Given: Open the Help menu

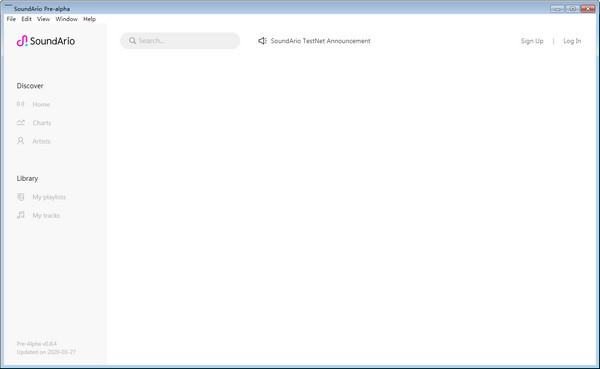Looking at the screenshot, I should (x=90, y=19).
